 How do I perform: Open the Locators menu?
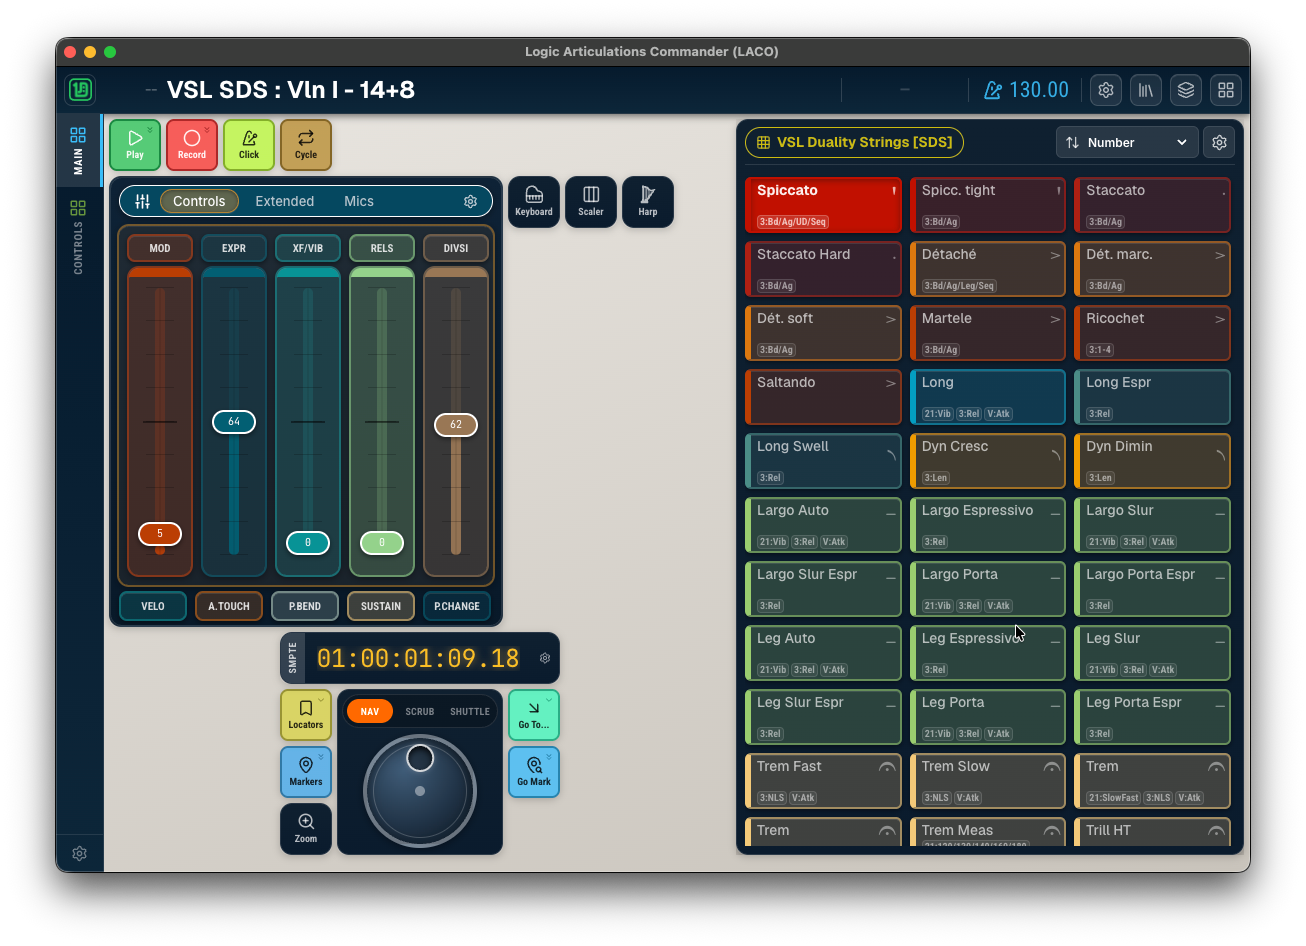click(x=306, y=715)
